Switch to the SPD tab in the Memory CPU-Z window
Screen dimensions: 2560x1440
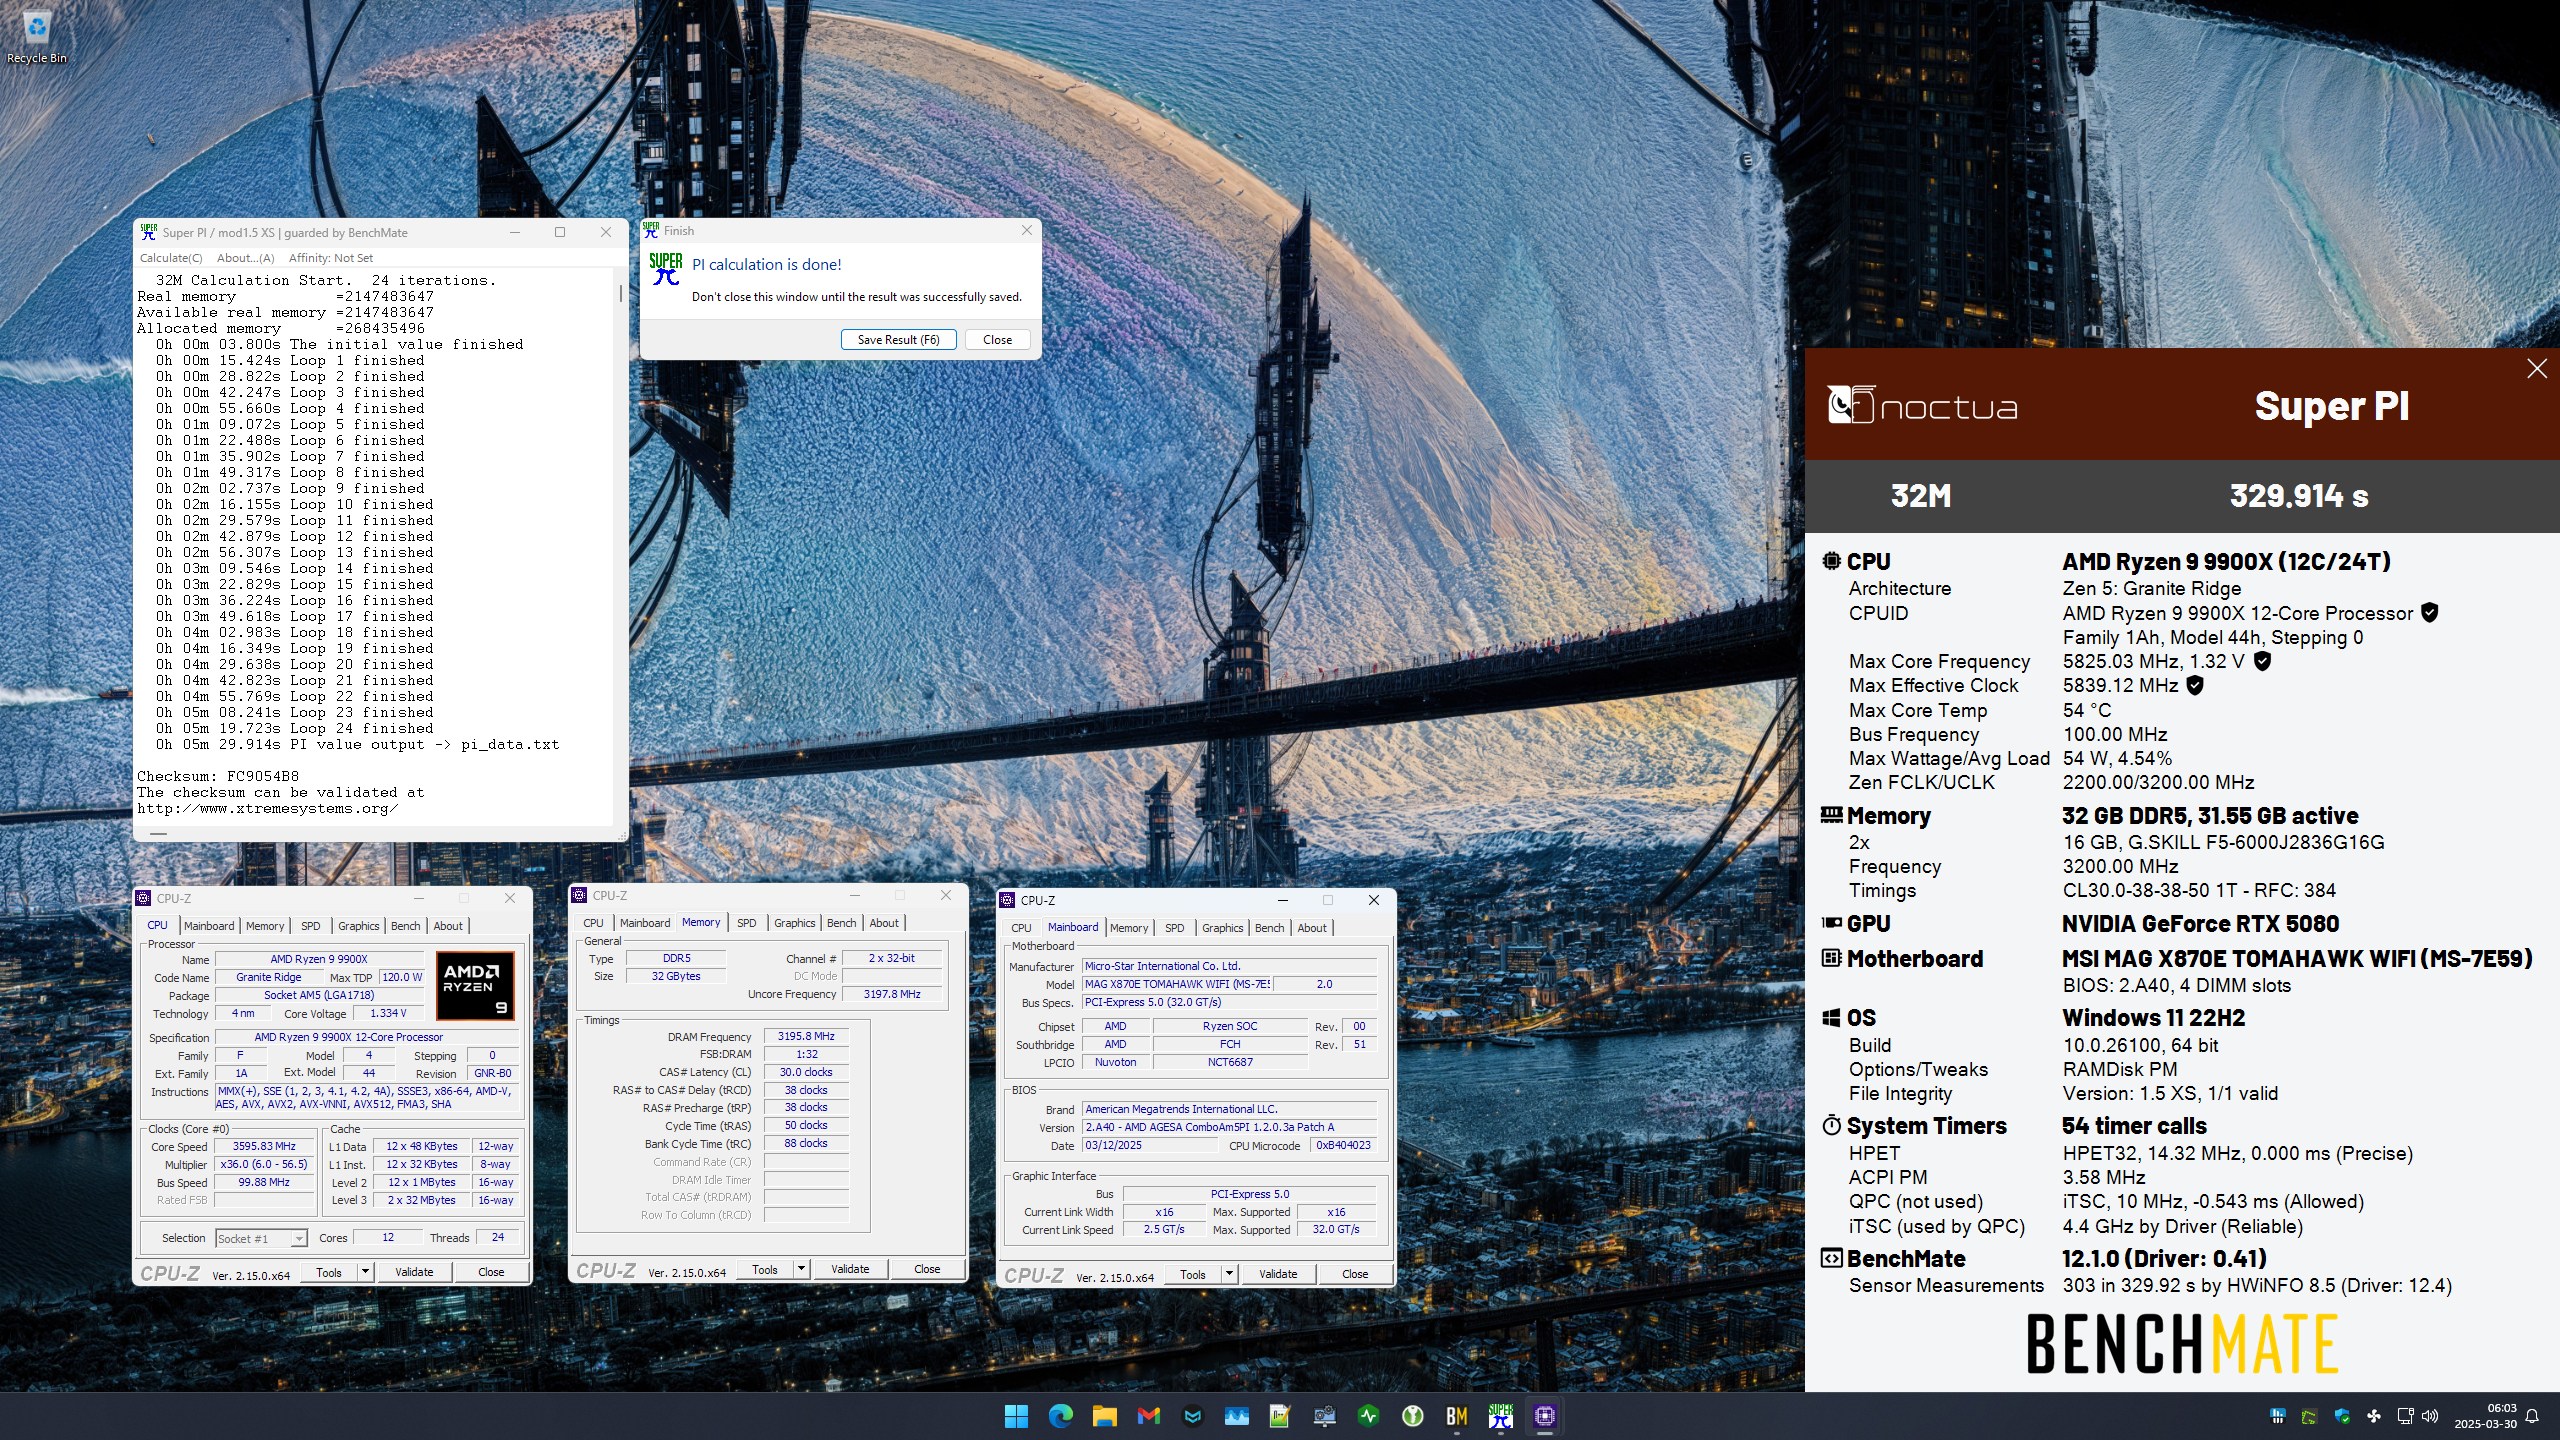746,923
